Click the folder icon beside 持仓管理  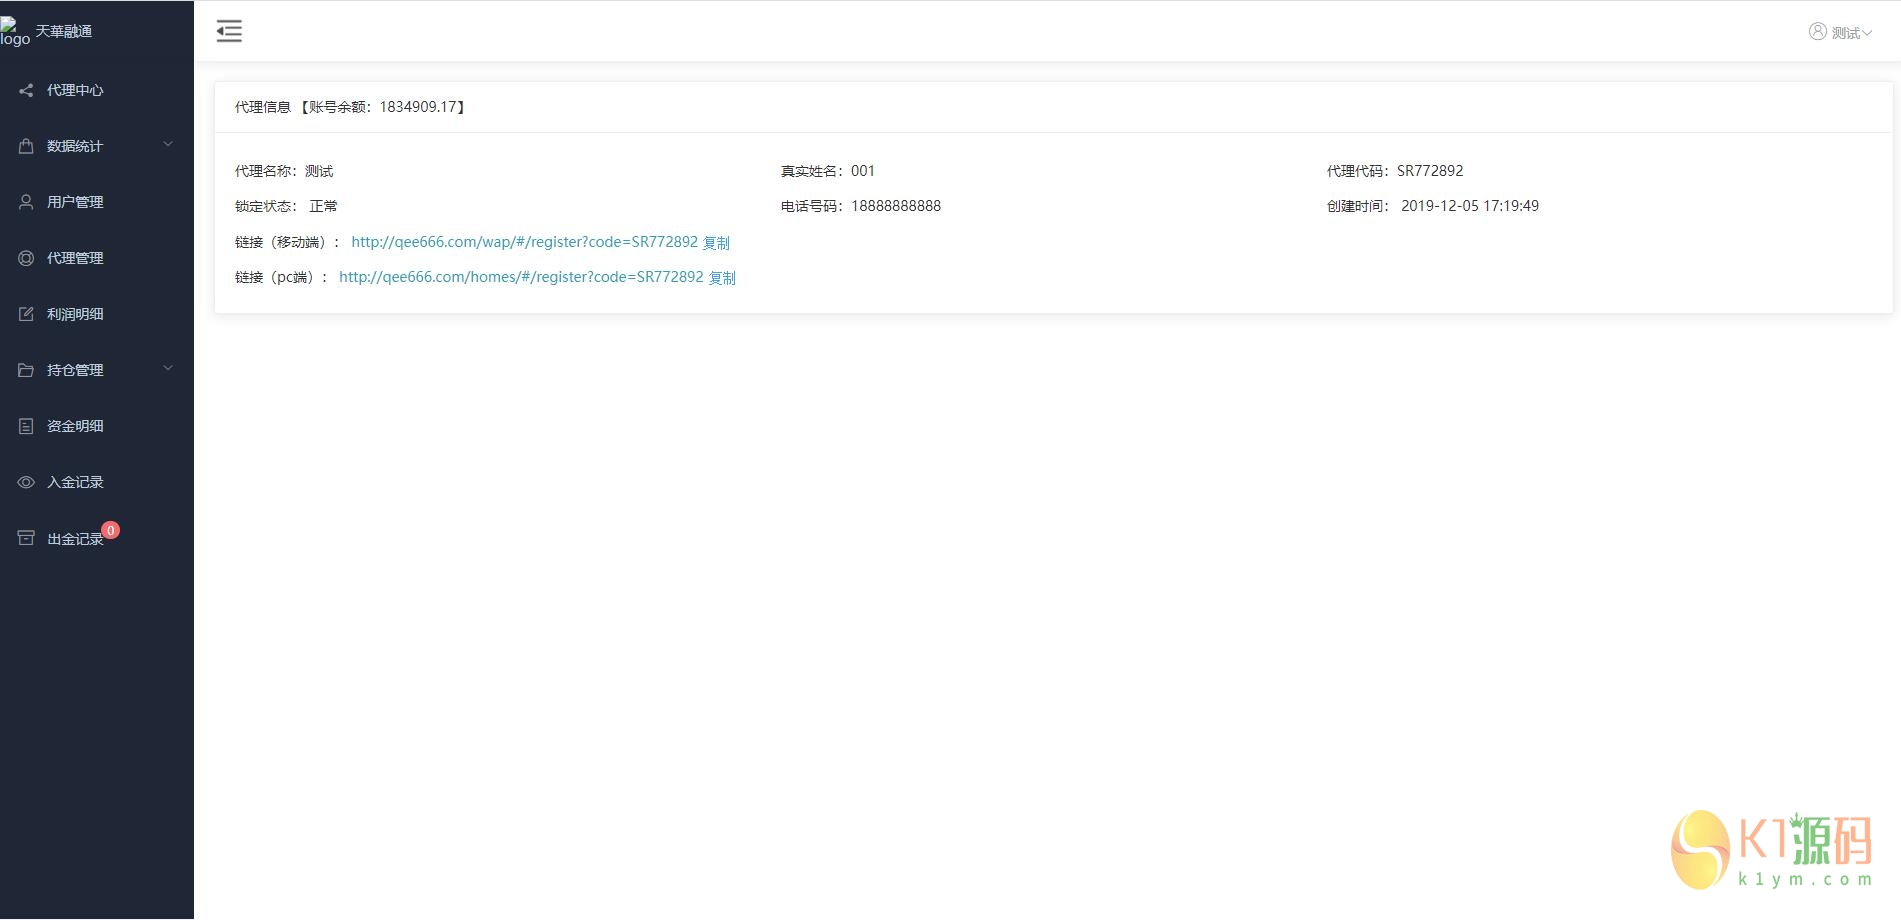coord(26,370)
